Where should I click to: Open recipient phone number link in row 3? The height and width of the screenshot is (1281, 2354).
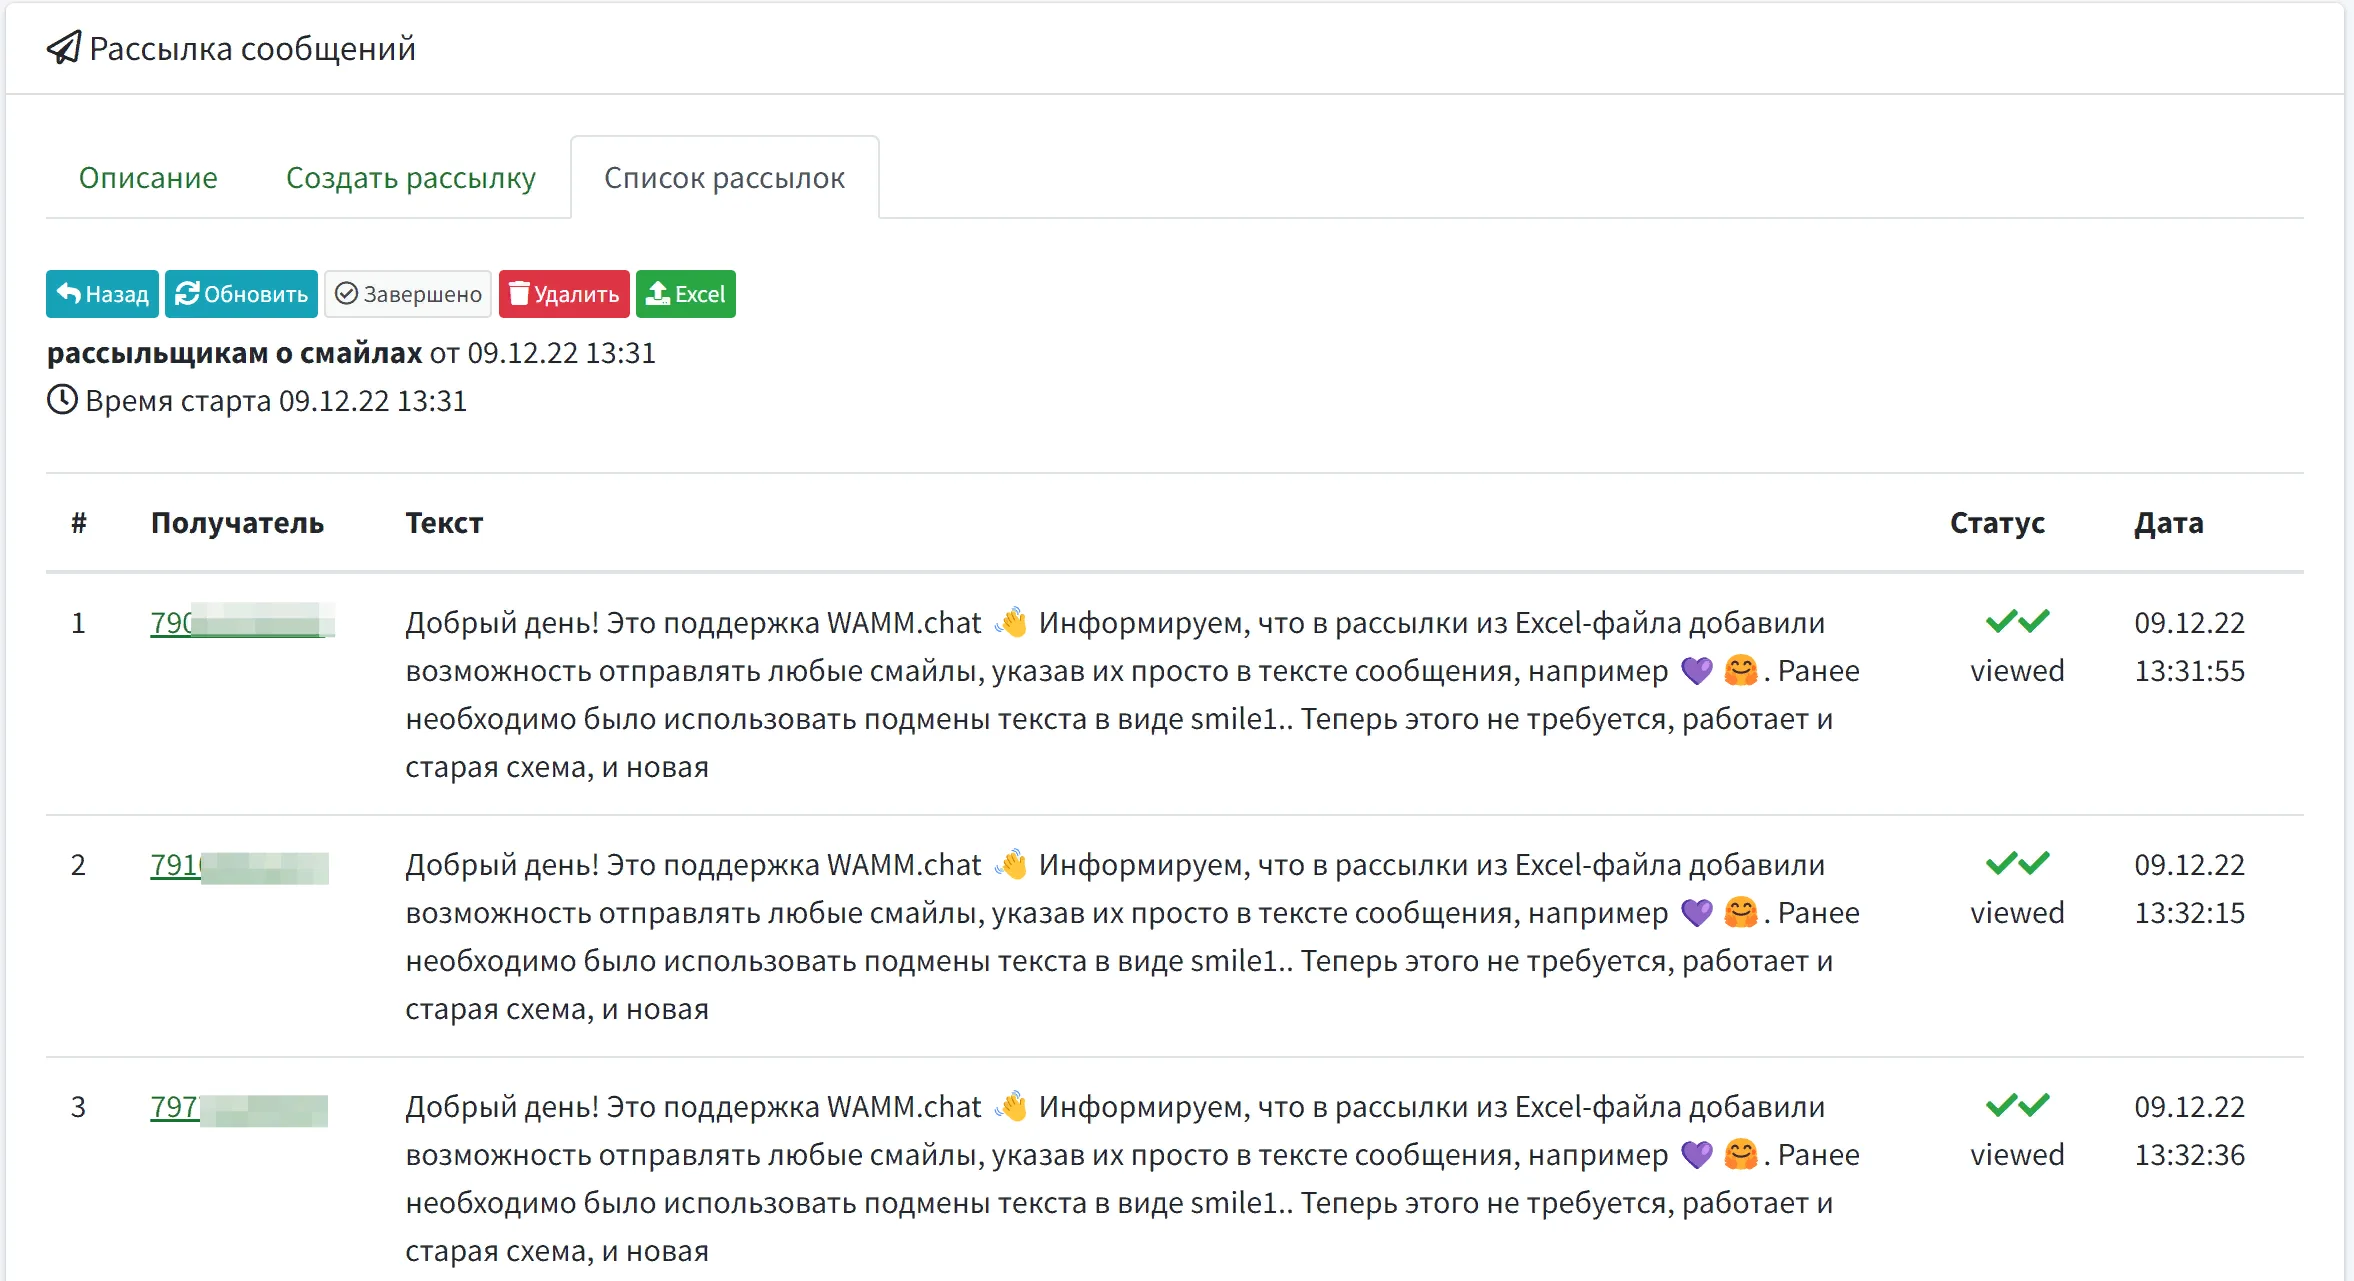[x=240, y=1107]
